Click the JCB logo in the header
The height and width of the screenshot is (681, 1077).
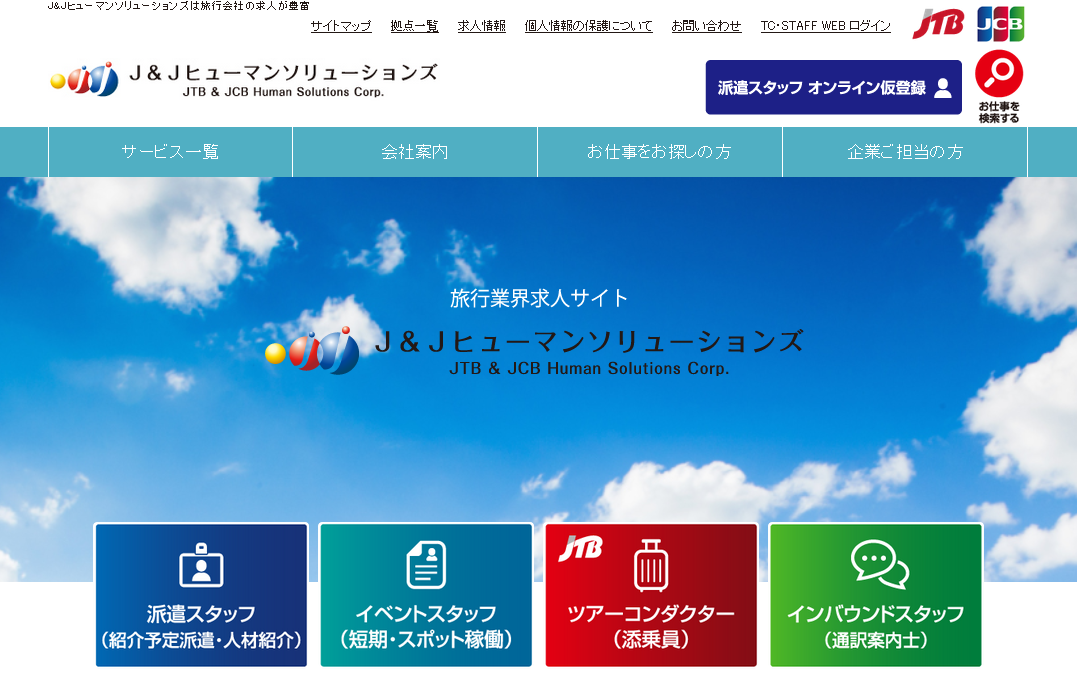point(1000,23)
